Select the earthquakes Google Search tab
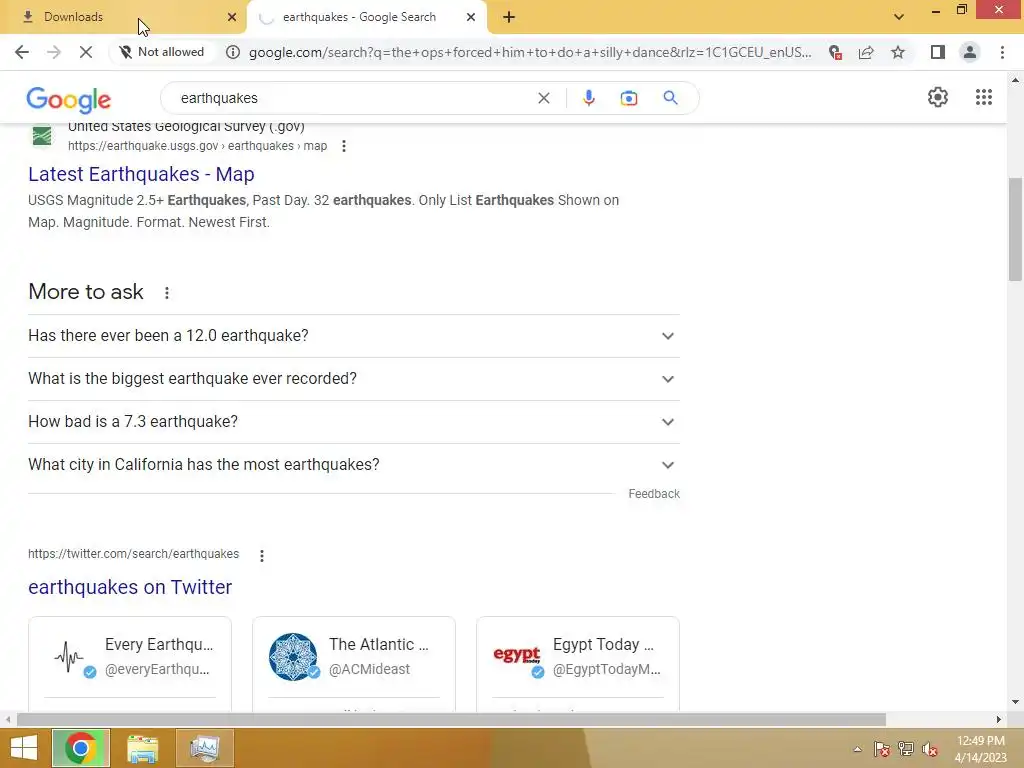Image resolution: width=1024 pixels, height=768 pixels. [x=366, y=17]
